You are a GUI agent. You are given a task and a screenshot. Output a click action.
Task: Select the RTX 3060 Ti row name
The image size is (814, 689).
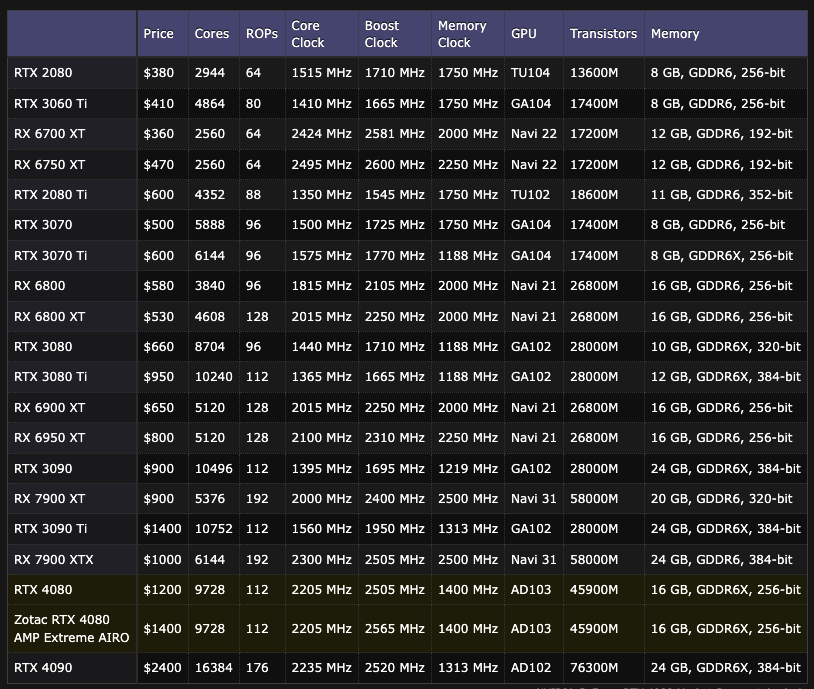coord(50,103)
